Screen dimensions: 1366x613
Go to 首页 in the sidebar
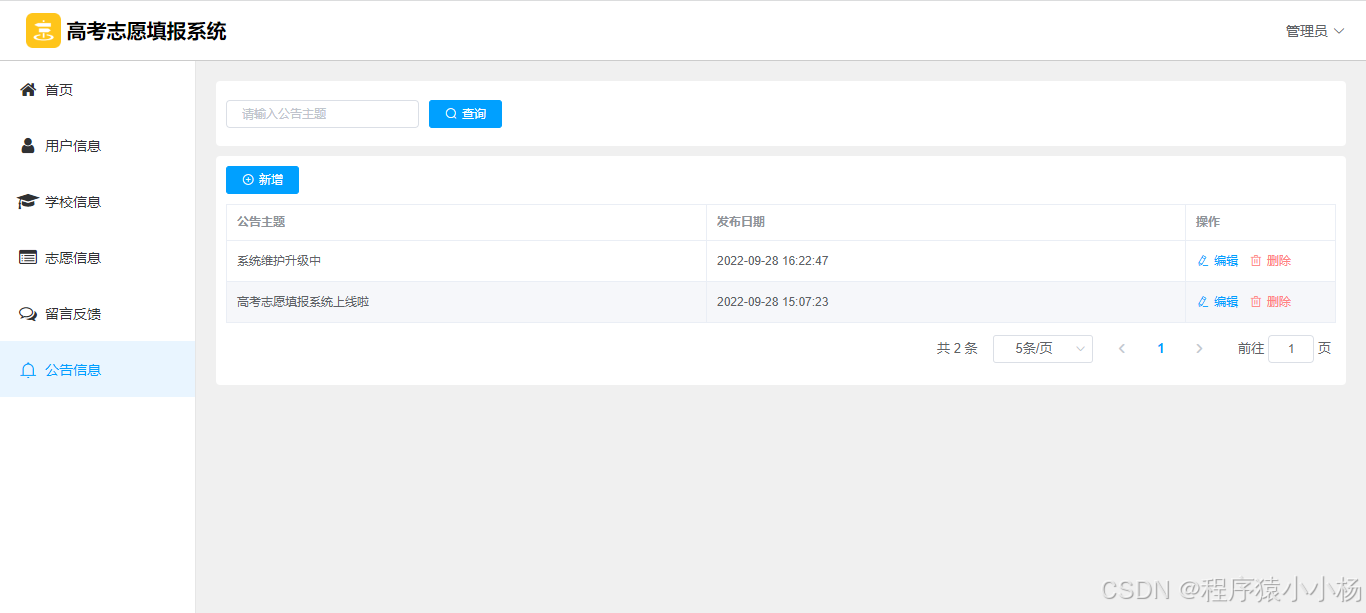pos(98,90)
